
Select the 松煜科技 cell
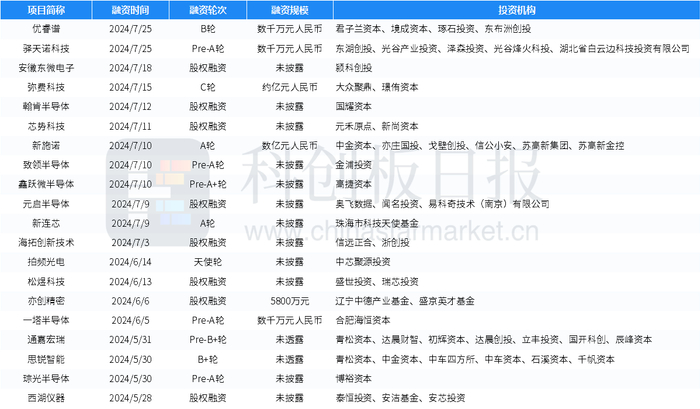click(x=46, y=282)
